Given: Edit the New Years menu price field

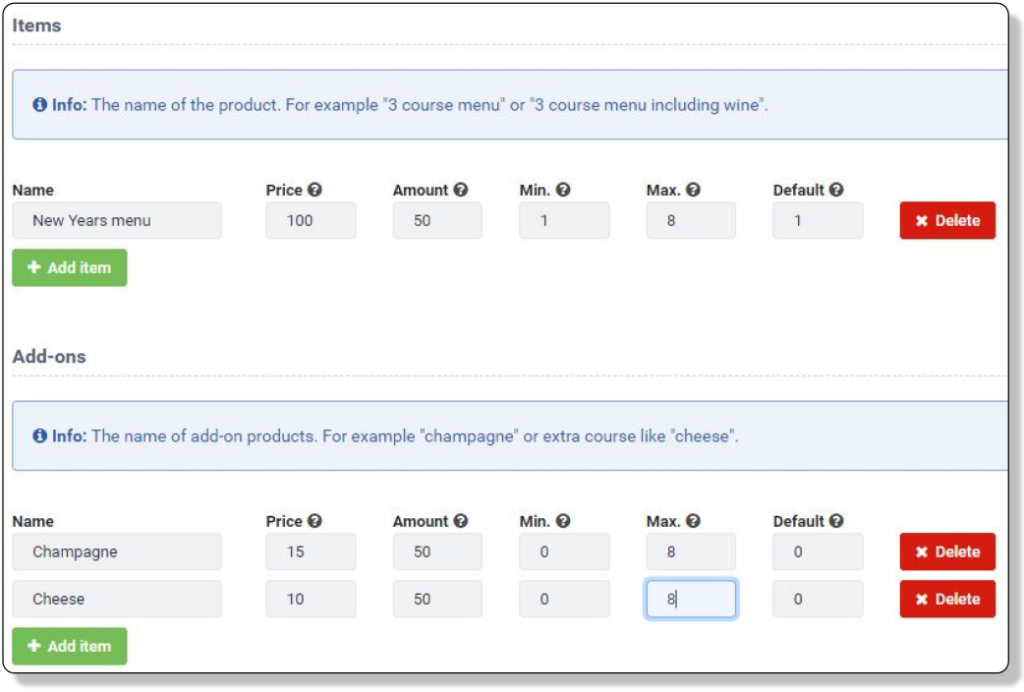Looking at the screenshot, I should click(311, 221).
